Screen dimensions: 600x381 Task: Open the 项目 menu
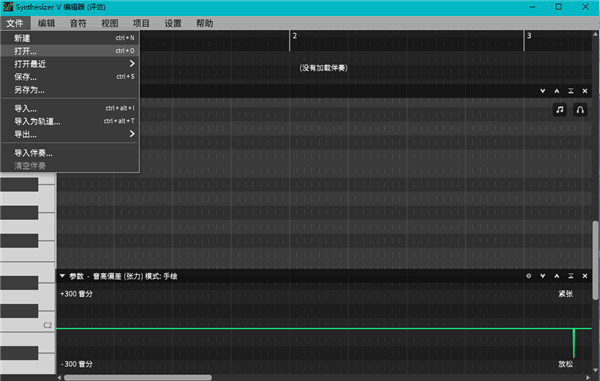[141, 23]
